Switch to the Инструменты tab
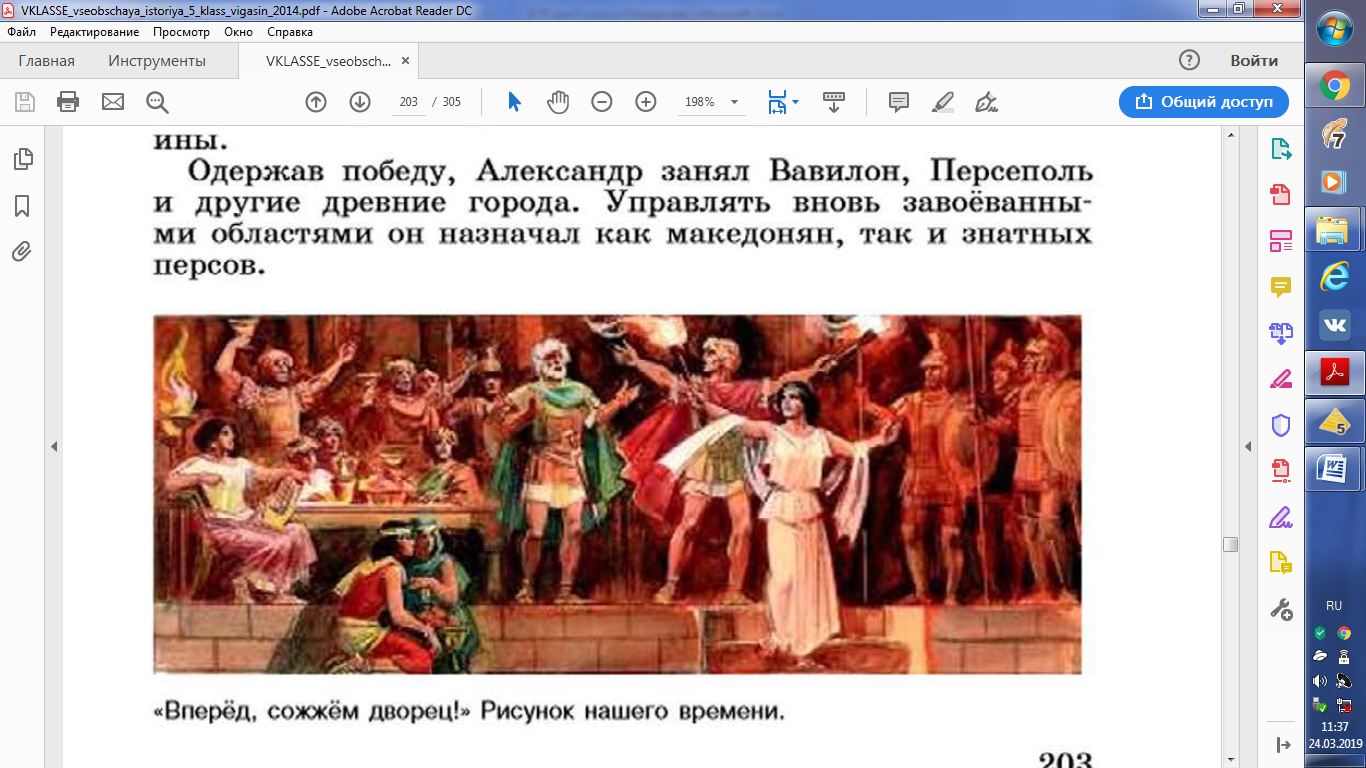The image size is (1366, 768). pyautogui.click(x=157, y=61)
